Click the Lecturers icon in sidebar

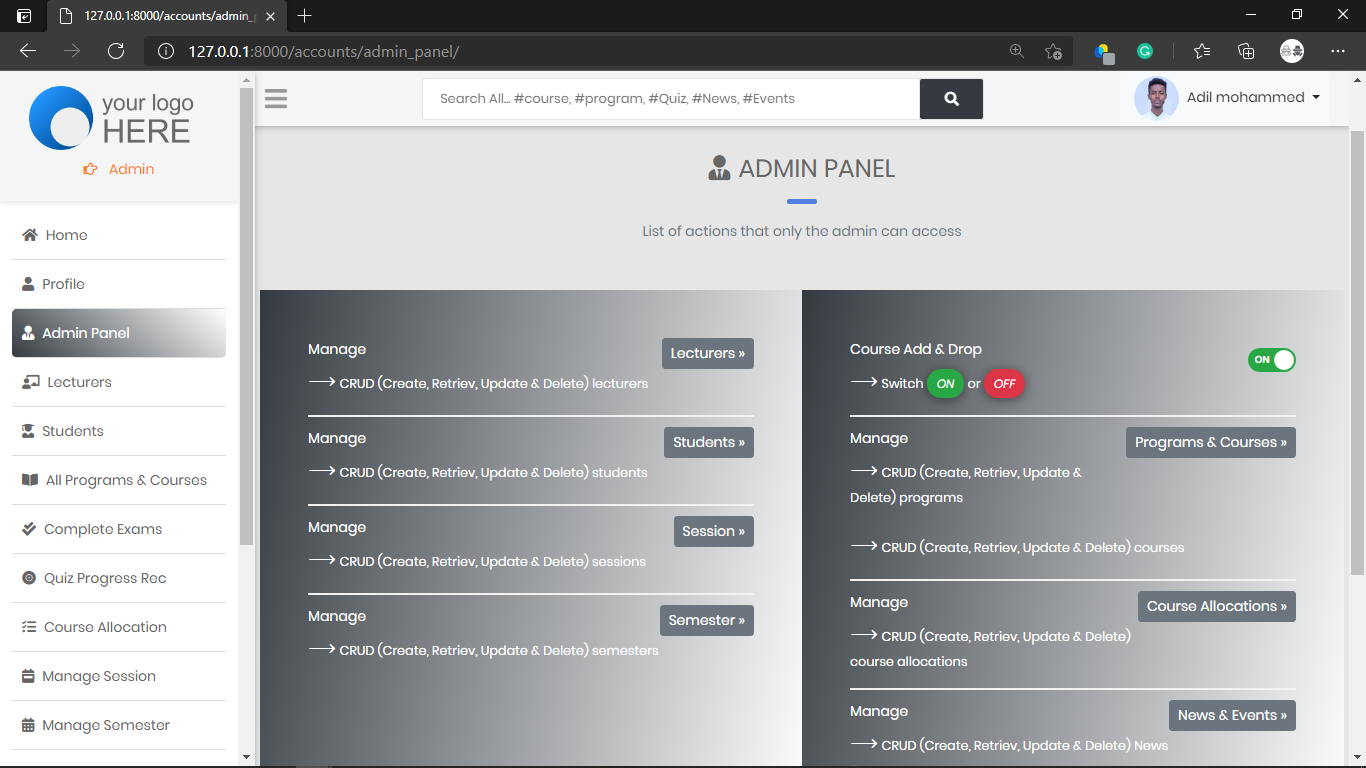point(30,382)
